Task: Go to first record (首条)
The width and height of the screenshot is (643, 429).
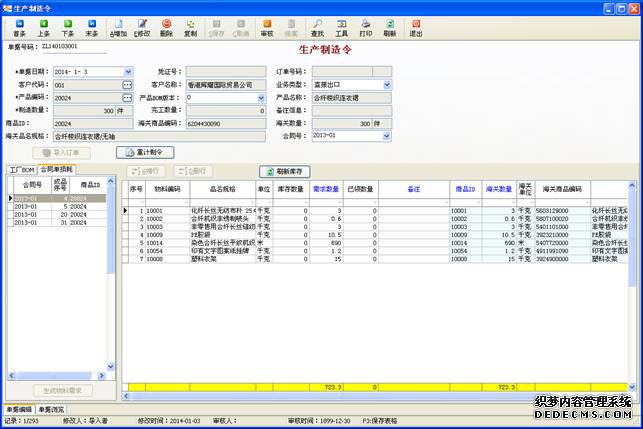Action: point(19,26)
